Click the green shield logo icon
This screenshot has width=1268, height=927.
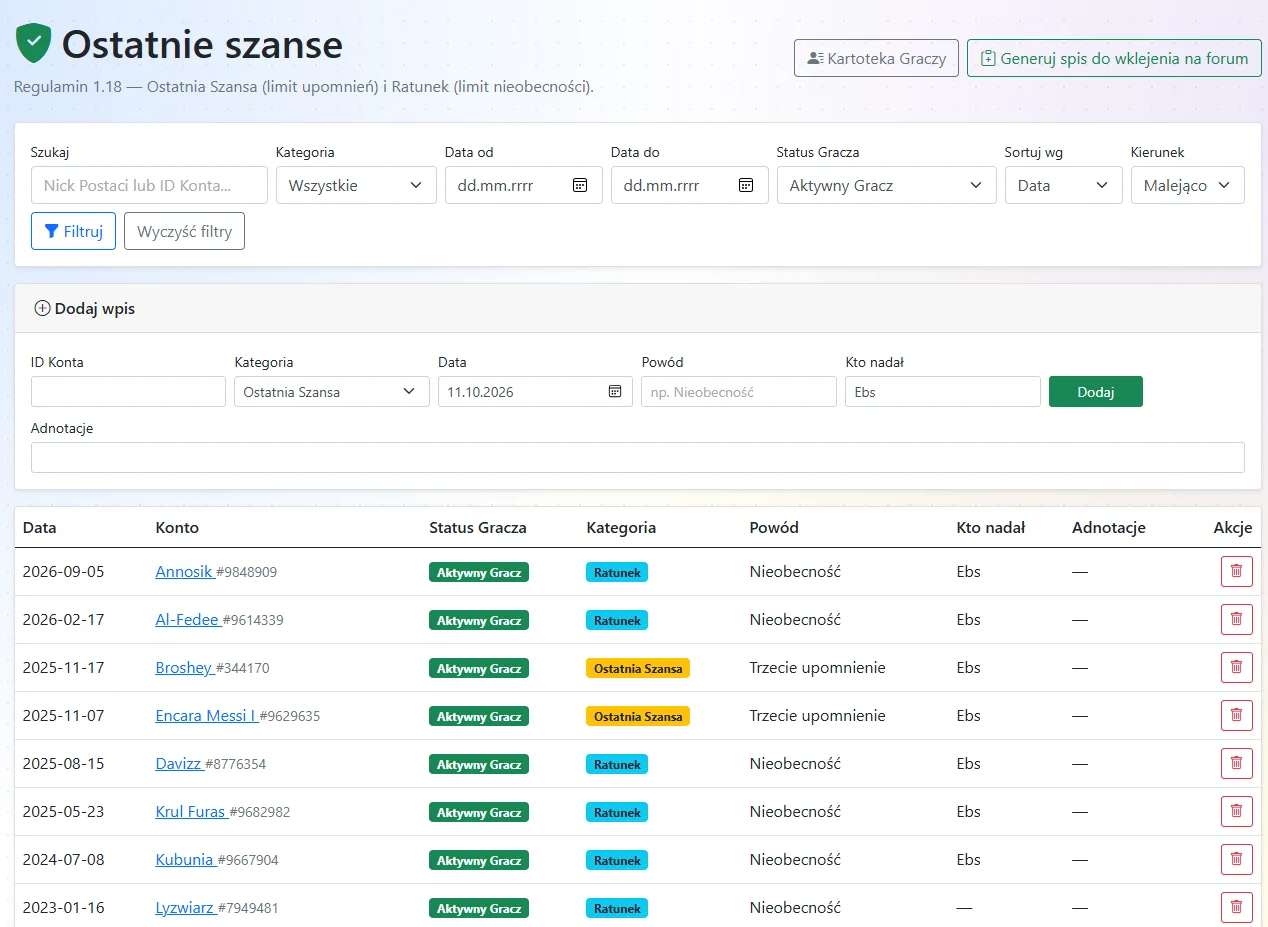(x=33, y=44)
